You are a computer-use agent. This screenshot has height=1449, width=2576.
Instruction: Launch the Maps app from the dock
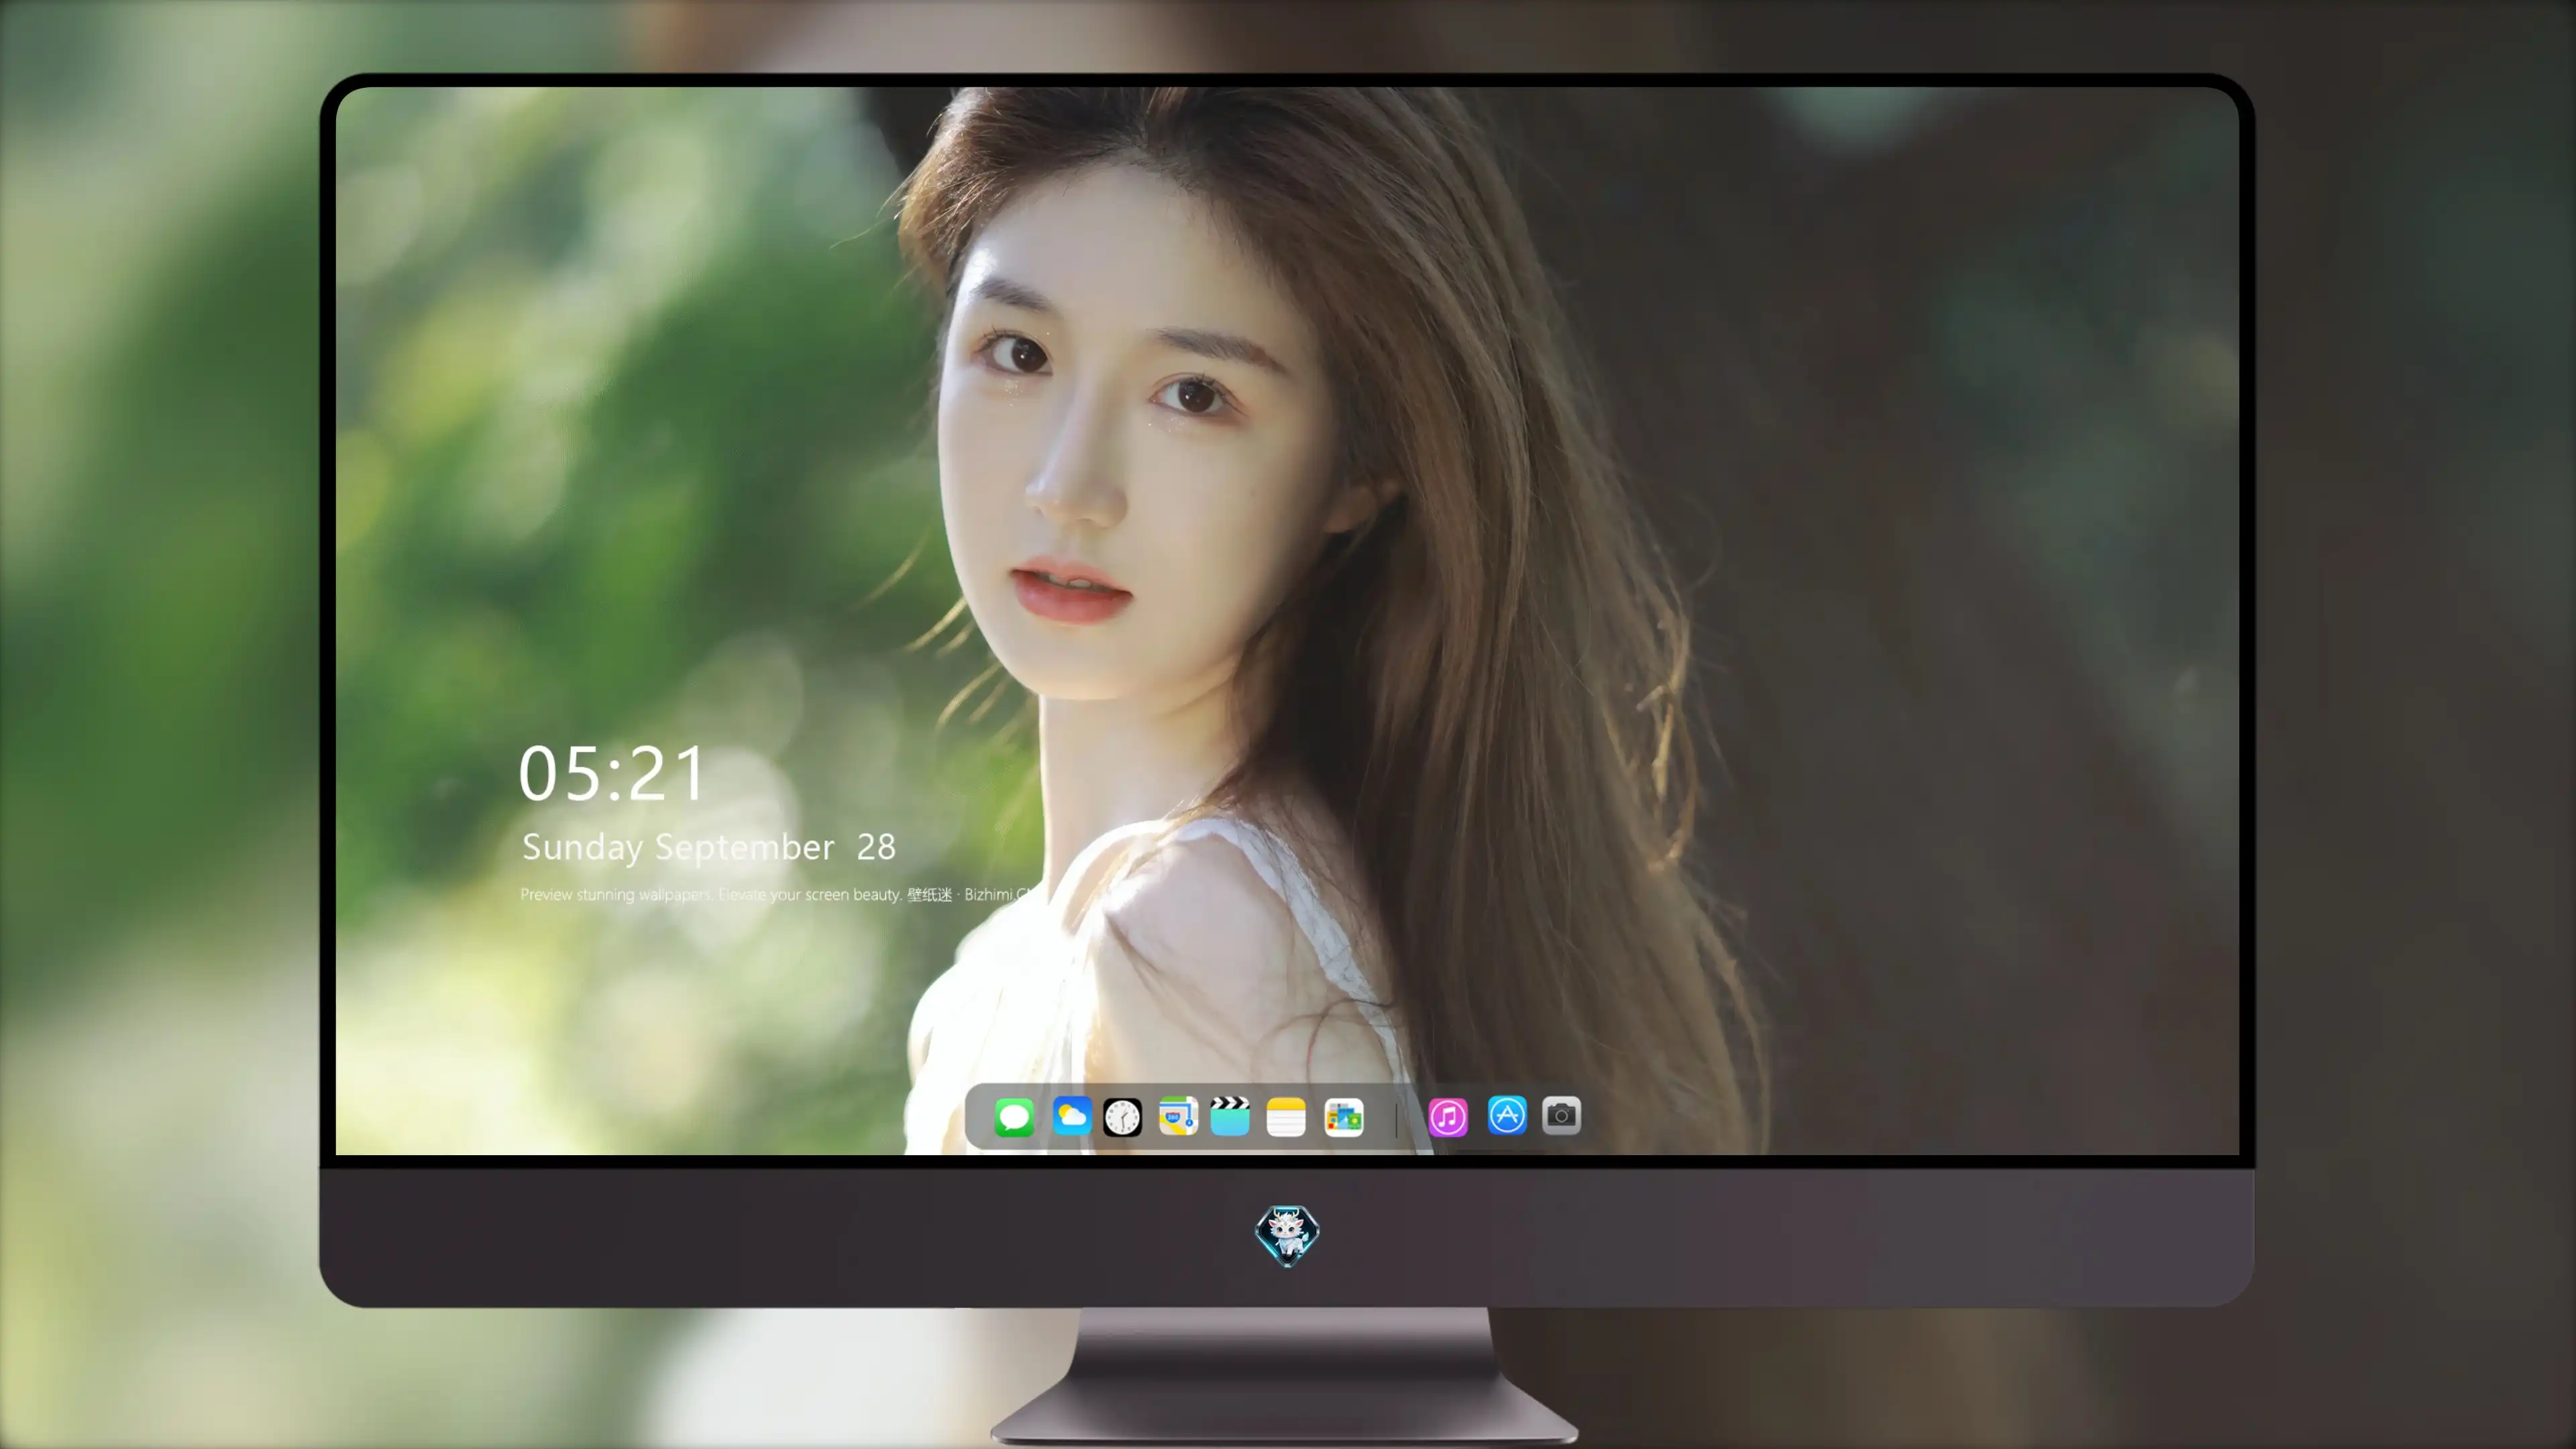click(x=1178, y=1116)
